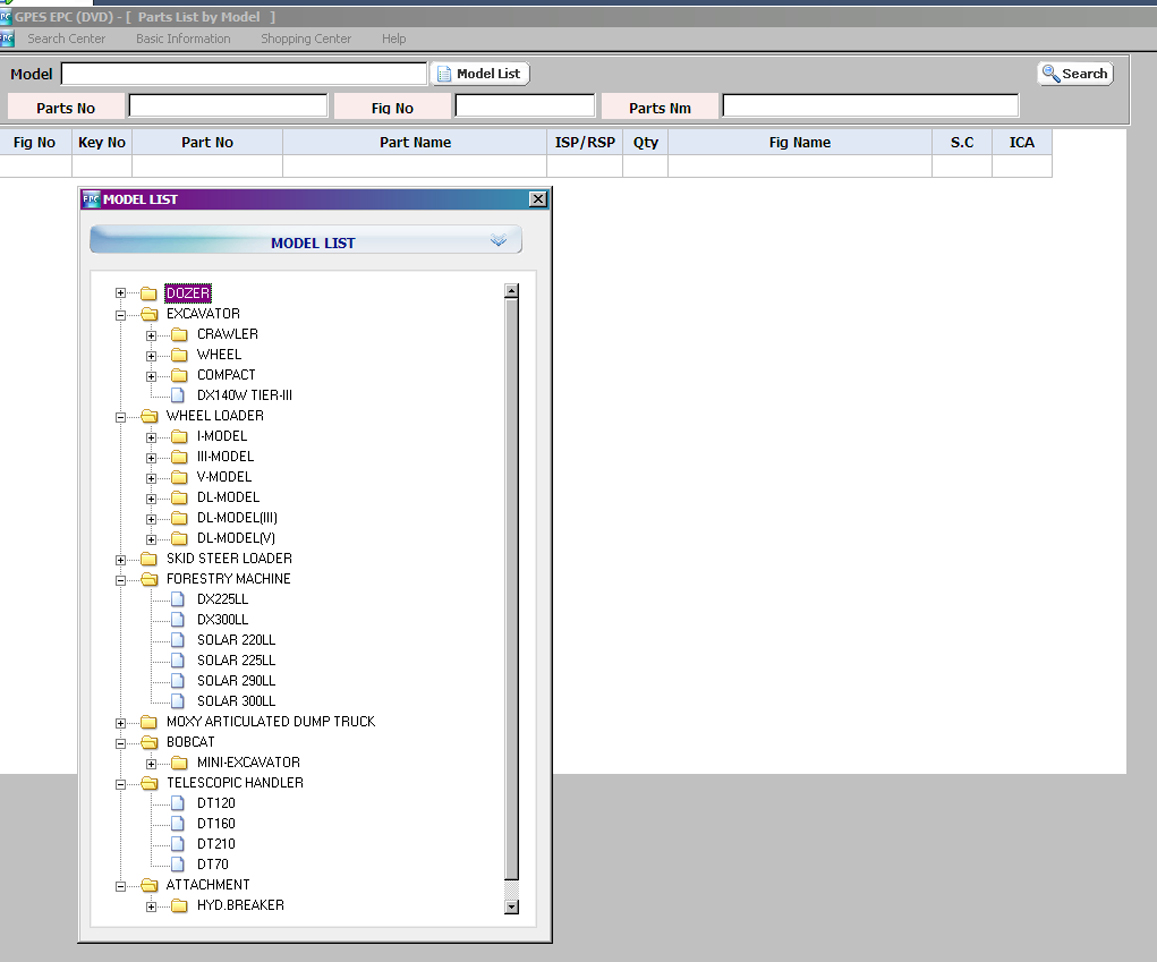
Task: Click the DOZER folder icon
Action: pyautogui.click(x=149, y=293)
